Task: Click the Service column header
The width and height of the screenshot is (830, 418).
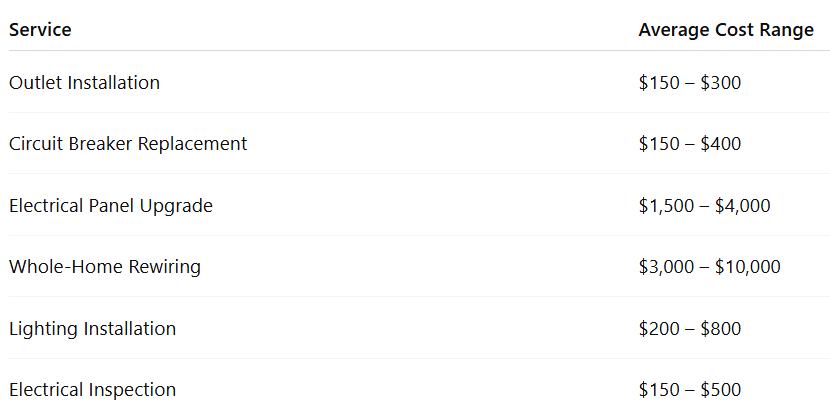Action: 40,30
